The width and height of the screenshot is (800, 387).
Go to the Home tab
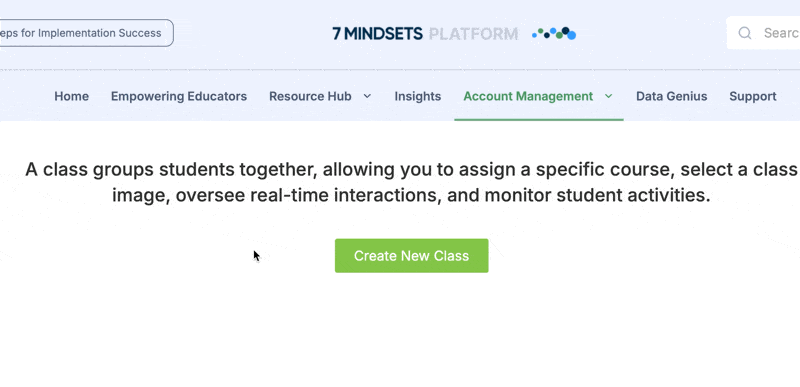click(71, 96)
